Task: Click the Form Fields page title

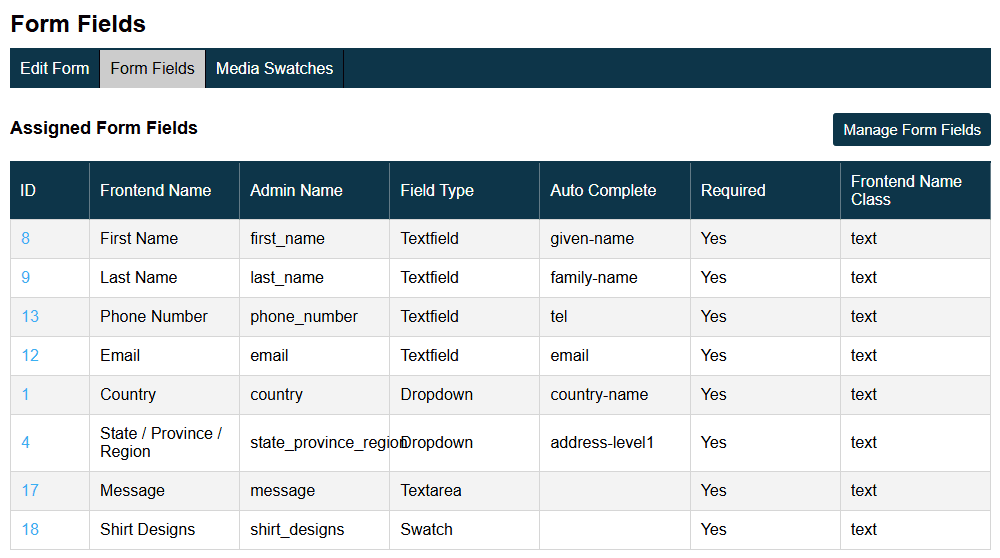Action: click(78, 24)
